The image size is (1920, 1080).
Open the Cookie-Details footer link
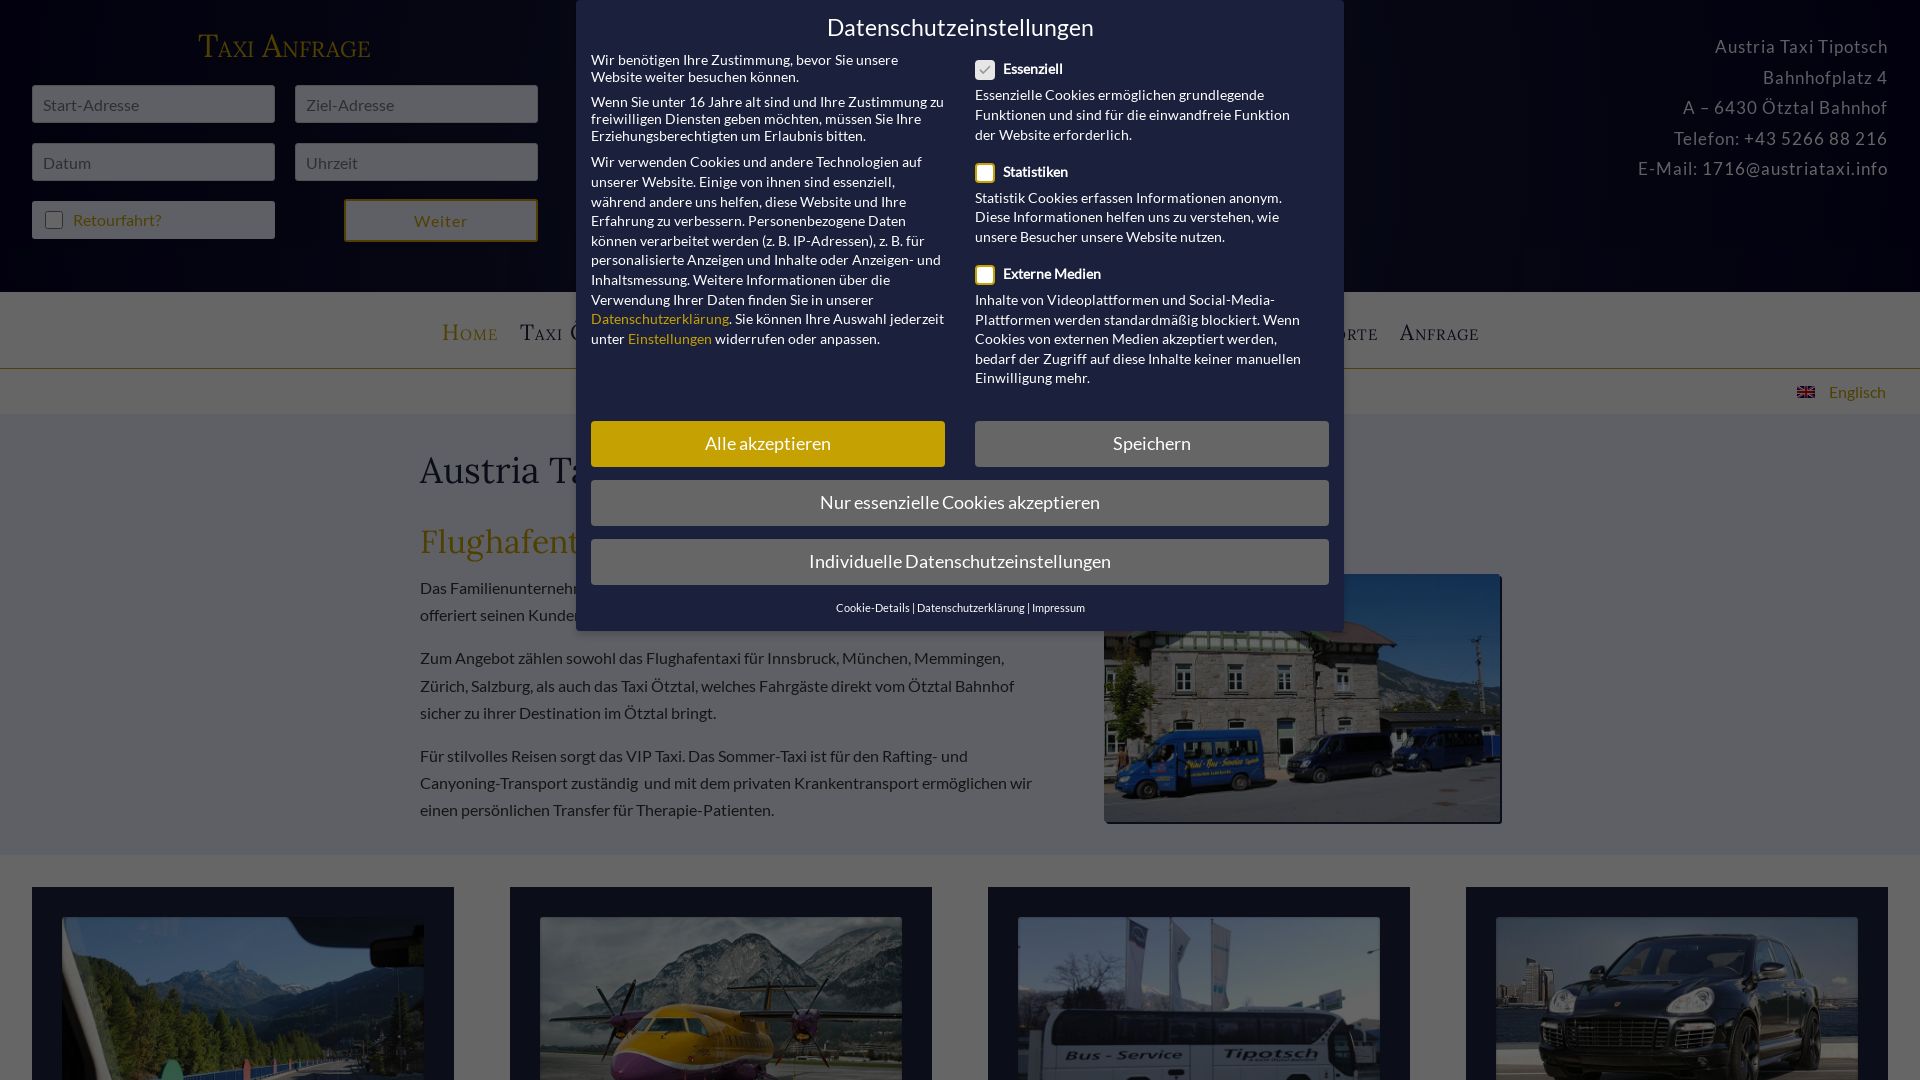(x=872, y=608)
